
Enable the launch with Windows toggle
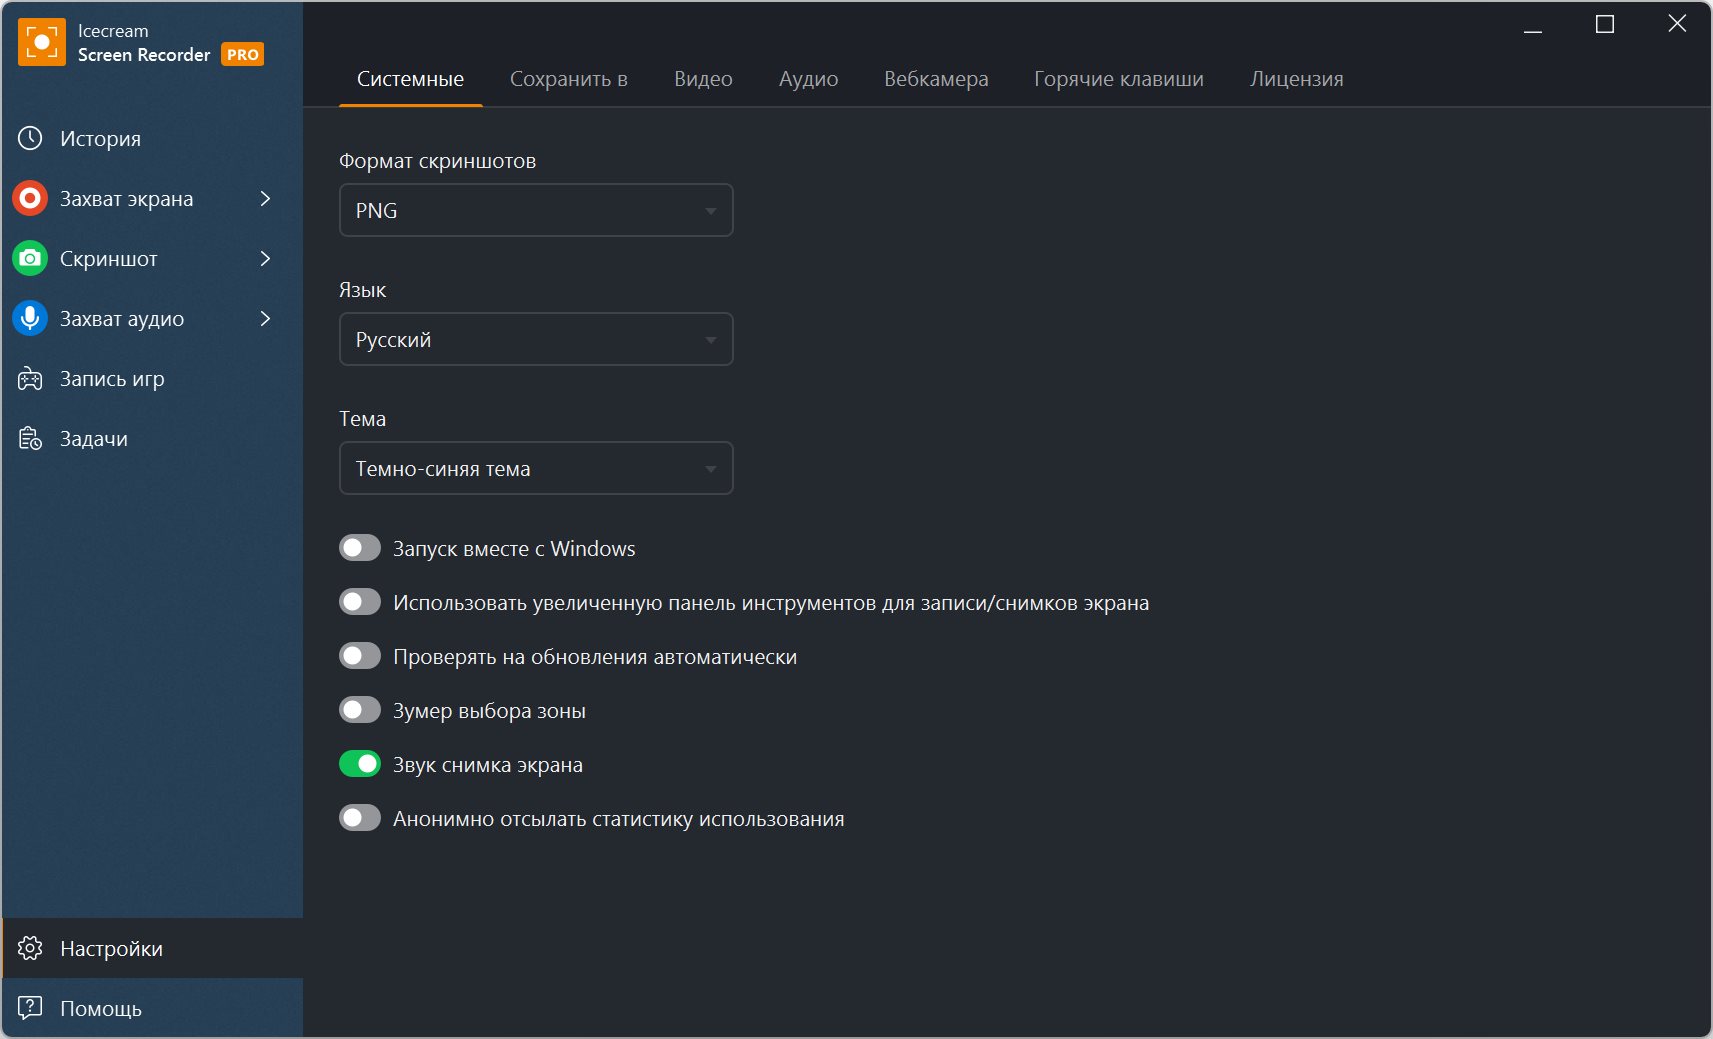tap(360, 548)
